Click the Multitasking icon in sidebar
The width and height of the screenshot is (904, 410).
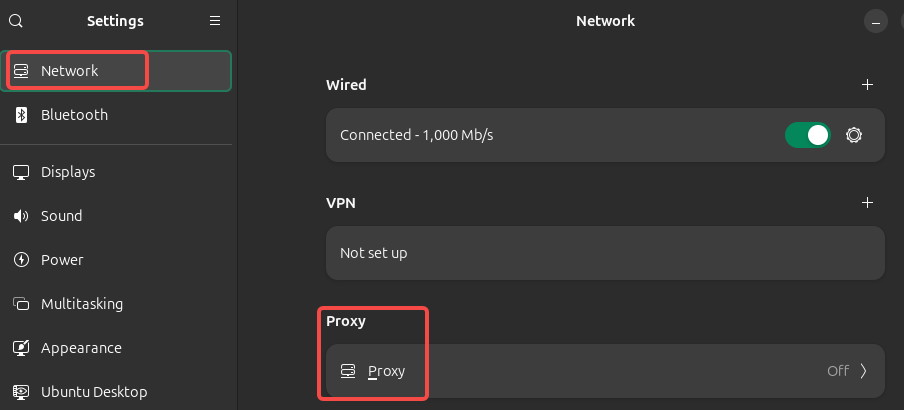(21, 304)
